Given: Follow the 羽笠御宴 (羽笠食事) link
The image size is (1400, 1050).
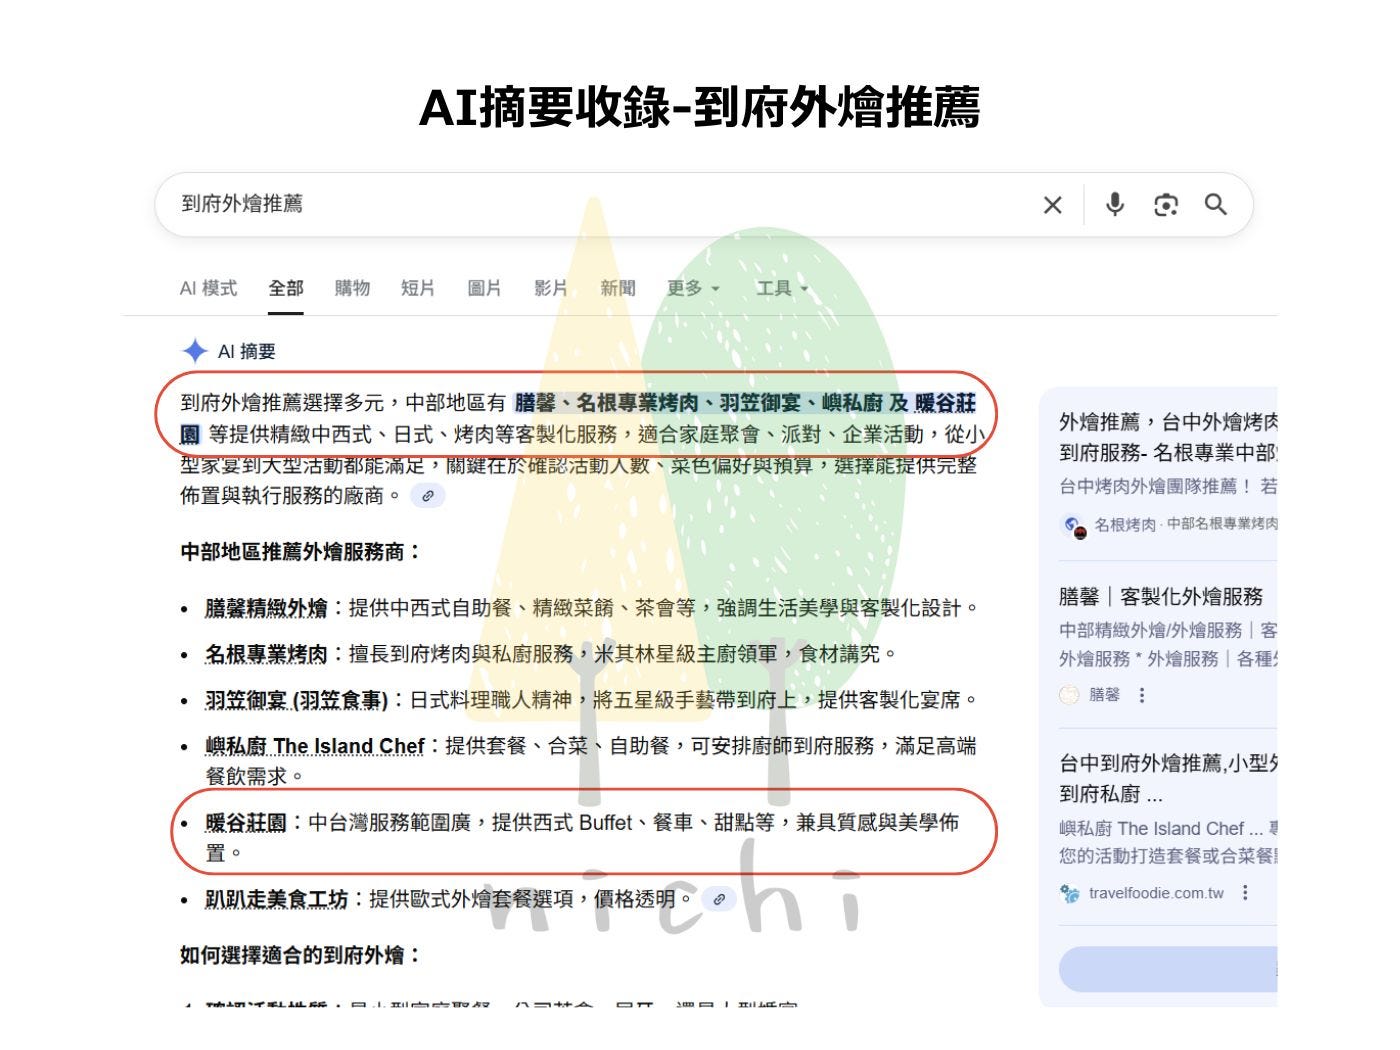Looking at the screenshot, I should (x=296, y=701).
